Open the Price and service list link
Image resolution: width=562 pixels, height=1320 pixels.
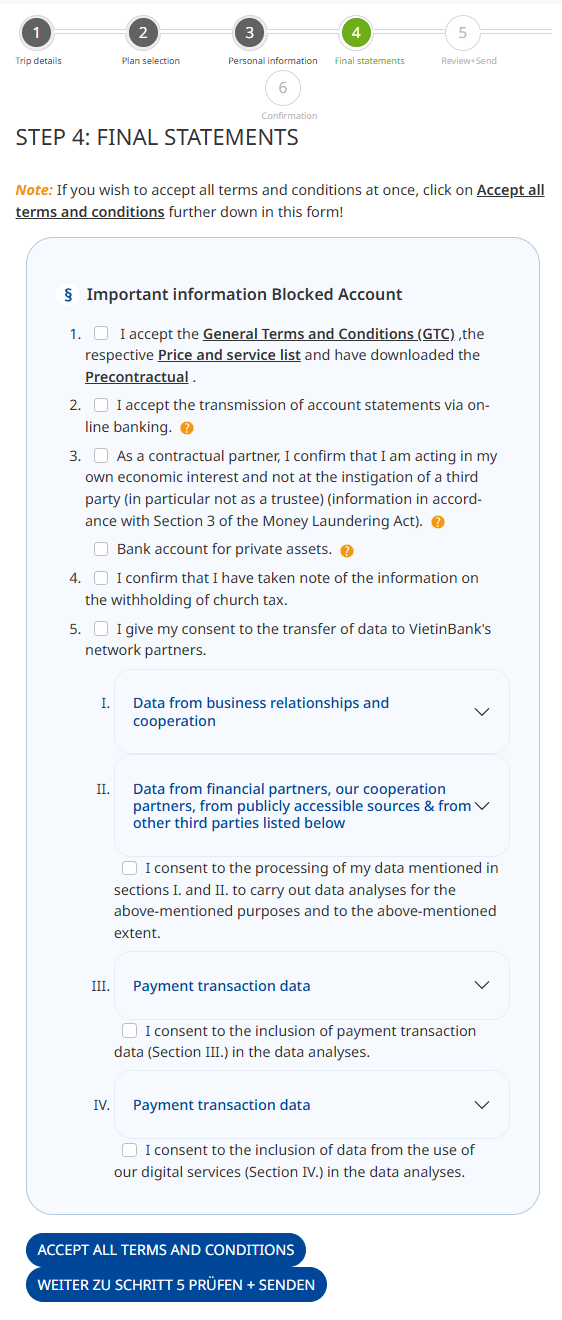(229, 355)
